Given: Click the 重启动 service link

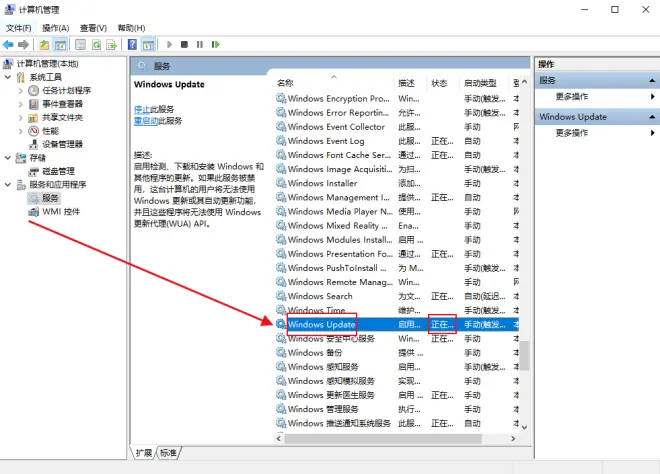Looking at the screenshot, I should 146,121.
